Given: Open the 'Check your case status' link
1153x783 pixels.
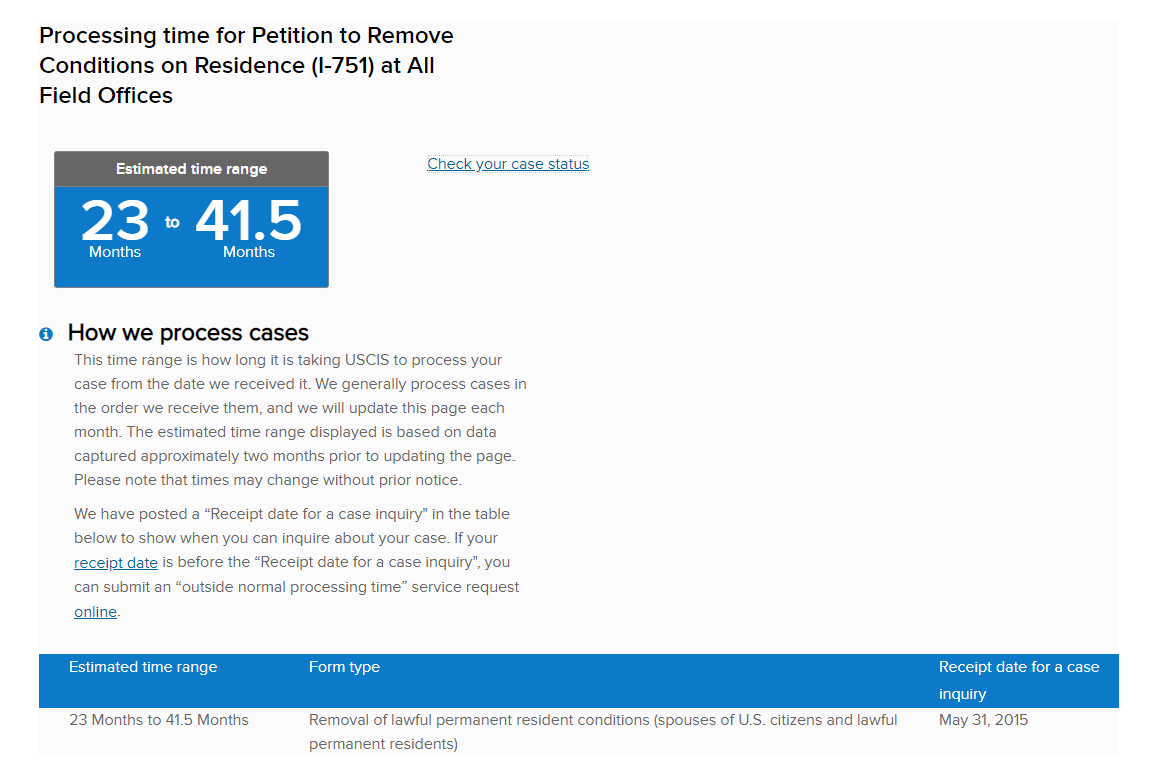Looking at the screenshot, I should pos(508,164).
